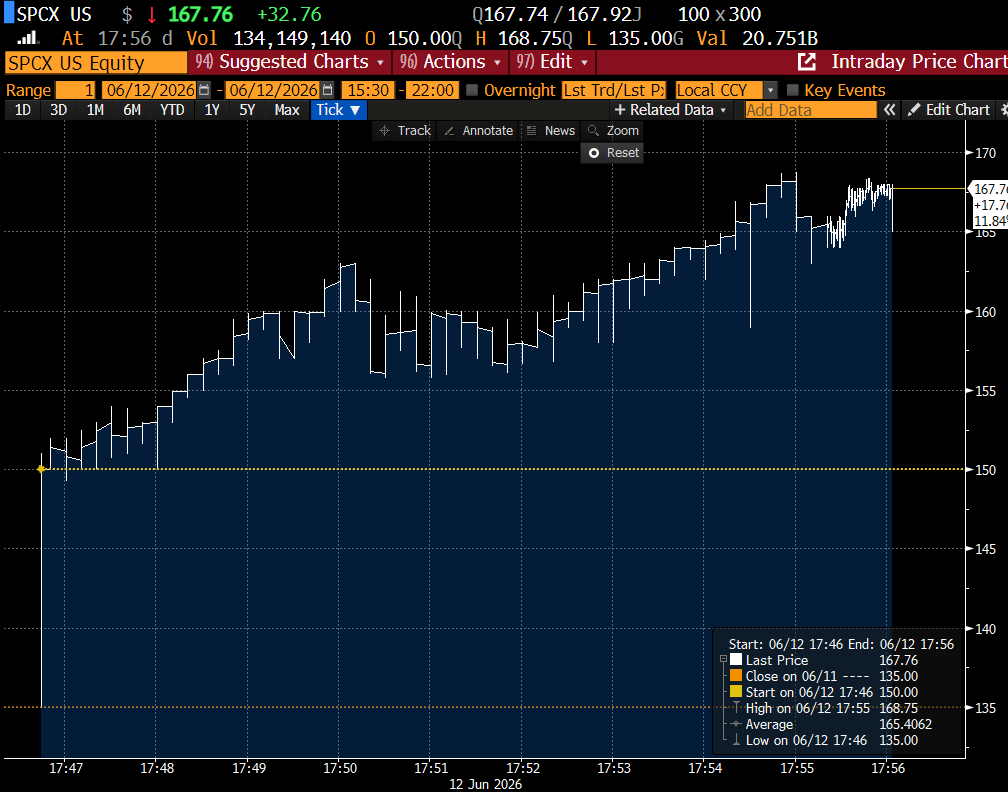Click the Val 20.751B figure
Image resolution: width=1008 pixels, height=792 pixels.
(x=757, y=39)
